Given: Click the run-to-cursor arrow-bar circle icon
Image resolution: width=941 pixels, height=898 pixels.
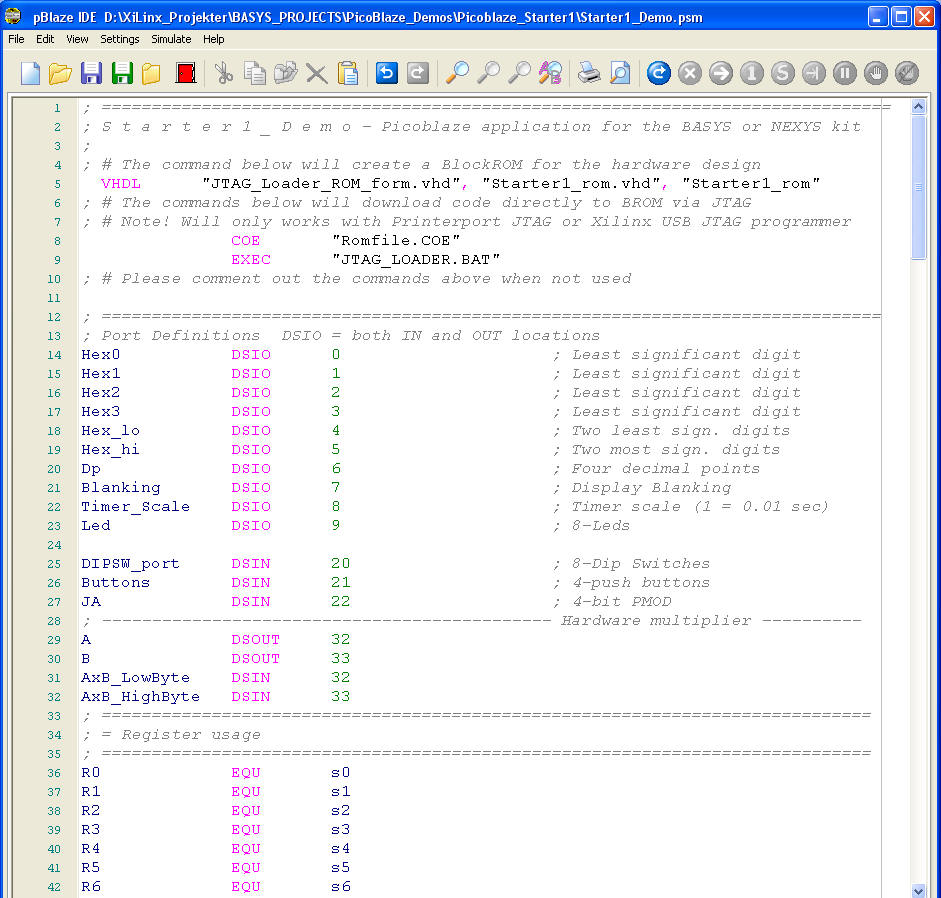Looking at the screenshot, I should [814, 73].
